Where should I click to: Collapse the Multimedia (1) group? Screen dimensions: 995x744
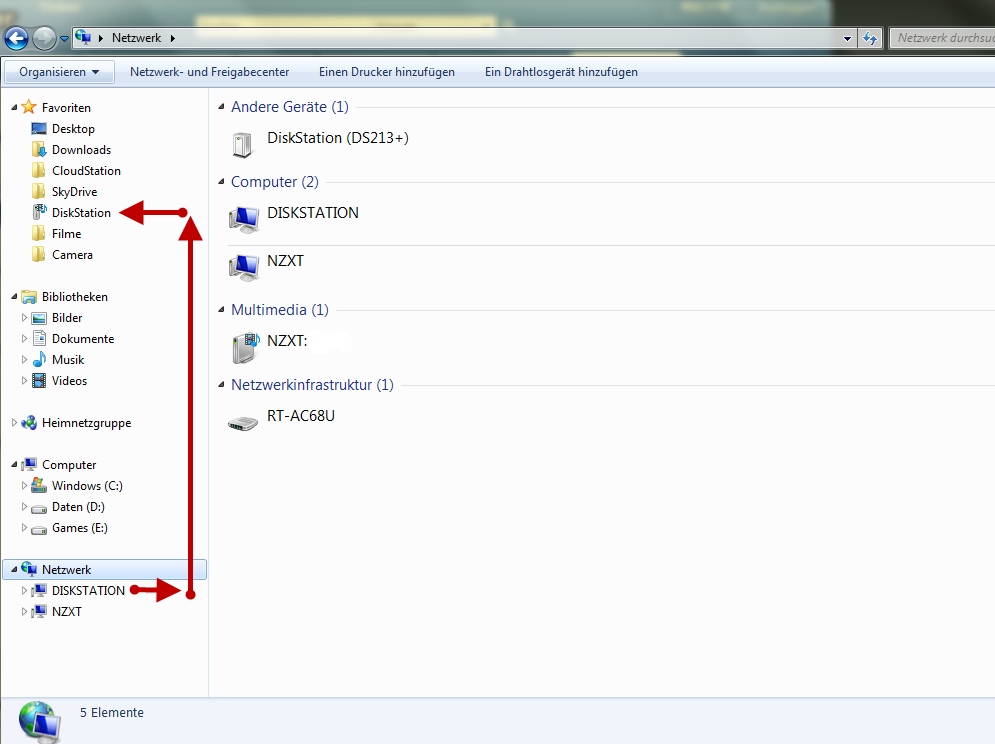[221, 310]
